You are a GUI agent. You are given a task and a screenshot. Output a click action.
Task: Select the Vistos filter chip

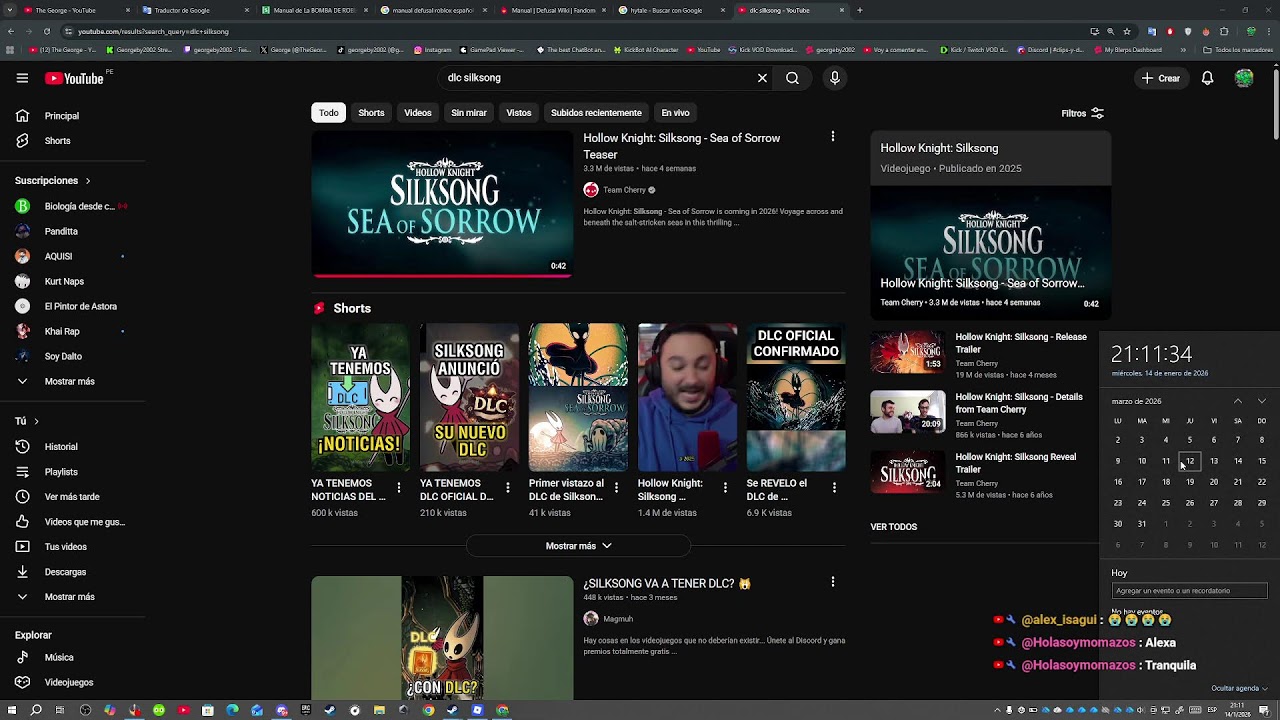tap(518, 113)
